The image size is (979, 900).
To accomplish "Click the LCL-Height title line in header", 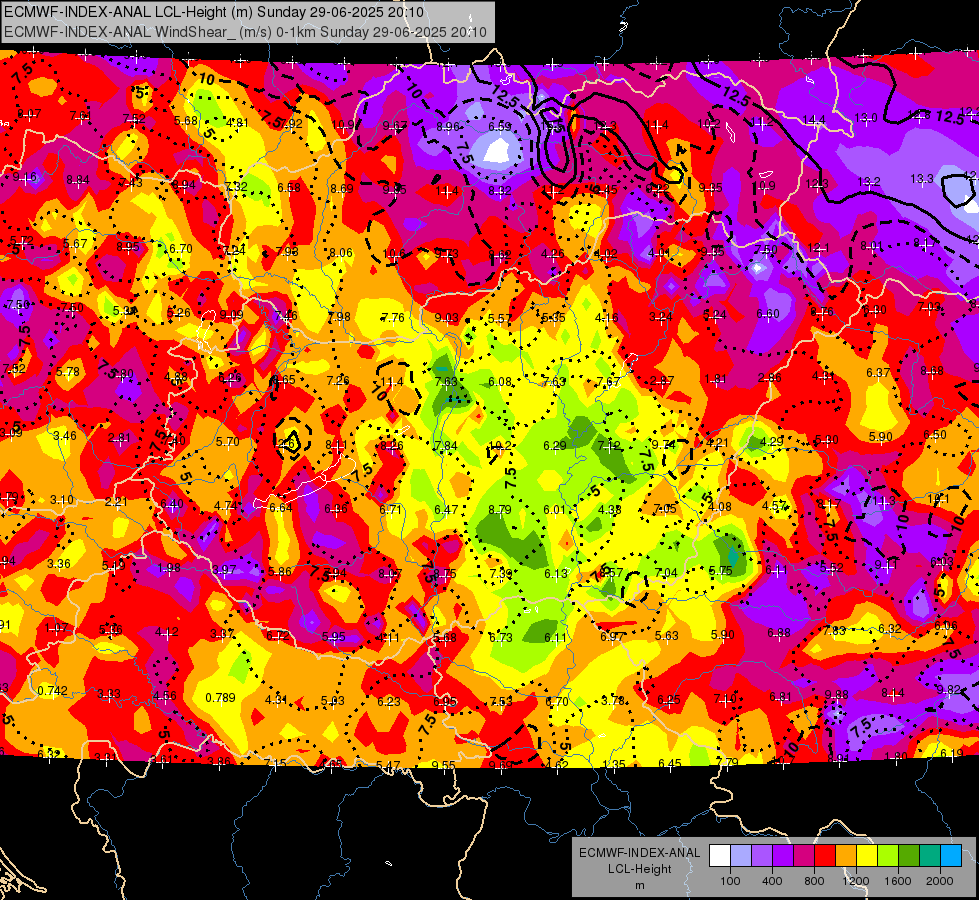I will (214, 12).
